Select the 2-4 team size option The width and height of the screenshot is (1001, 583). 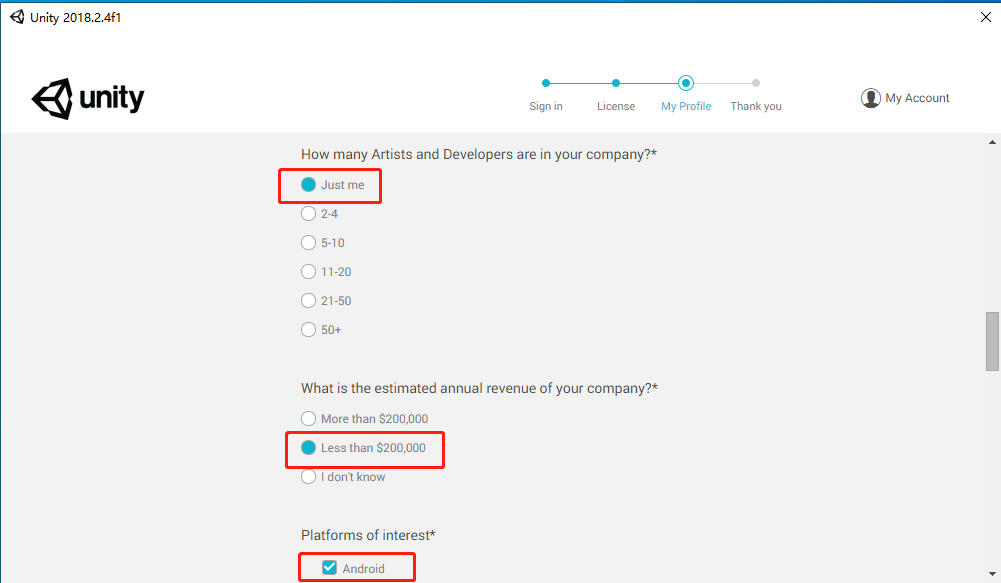point(308,213)
